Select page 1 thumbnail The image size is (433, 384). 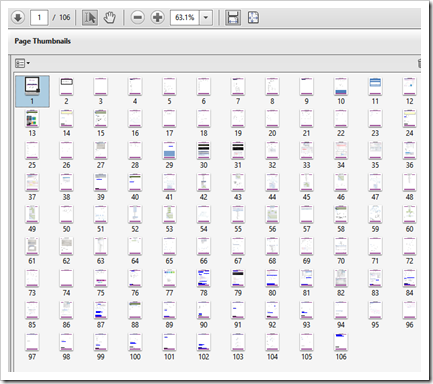click(x=32, y=86)
